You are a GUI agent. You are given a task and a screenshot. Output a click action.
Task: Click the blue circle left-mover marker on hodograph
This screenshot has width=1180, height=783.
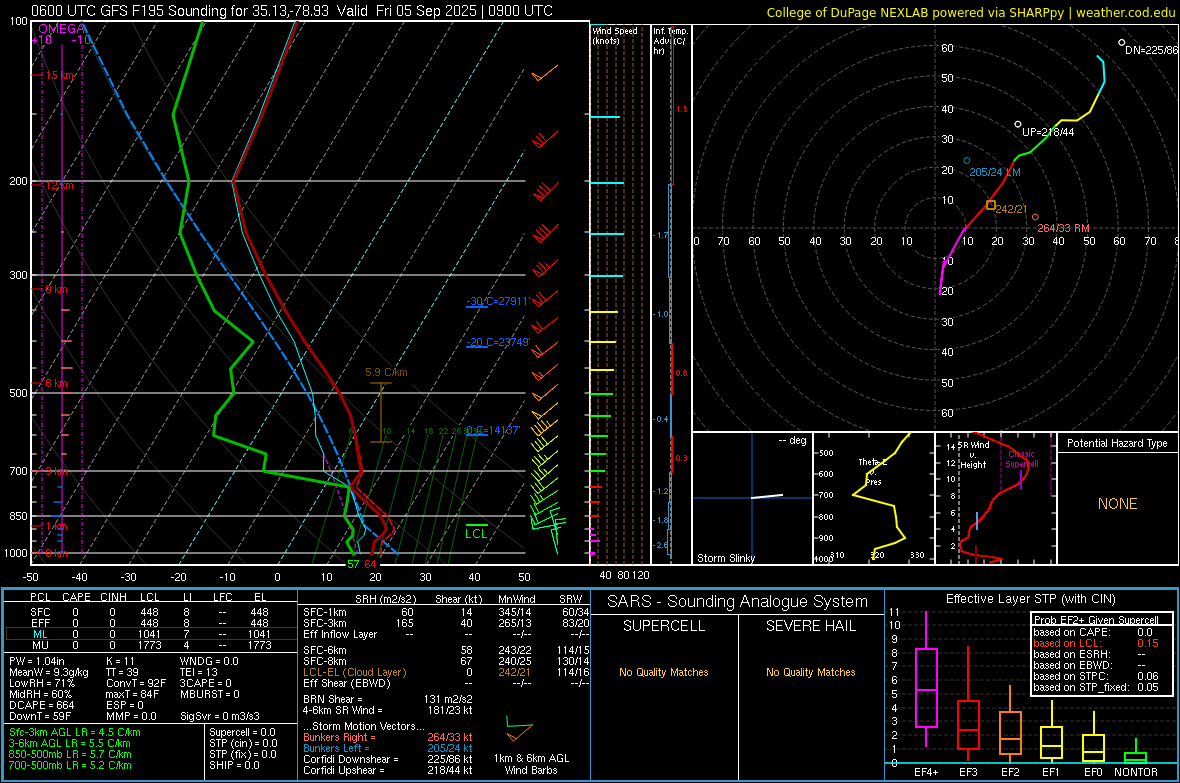(x=967, y=161)
